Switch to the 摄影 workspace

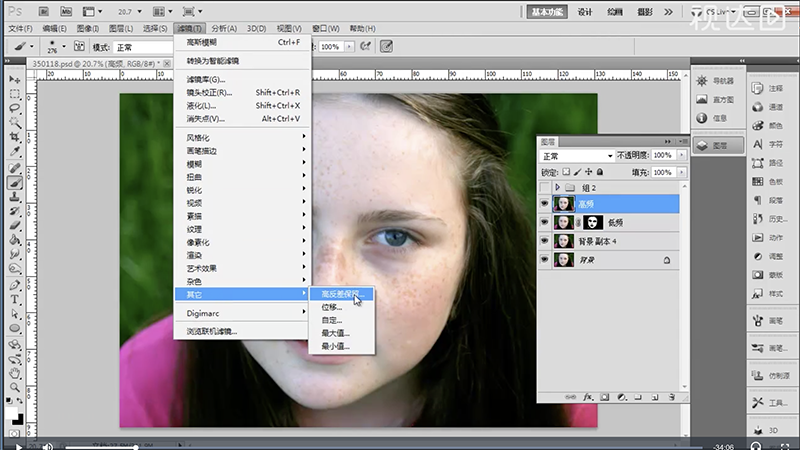[645, 12]
